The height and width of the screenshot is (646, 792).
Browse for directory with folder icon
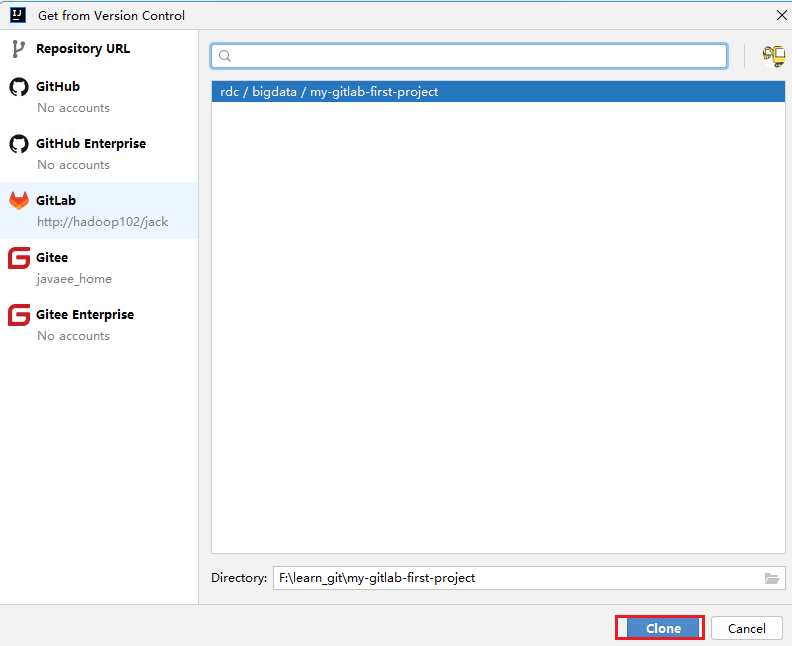coord(772,578)
